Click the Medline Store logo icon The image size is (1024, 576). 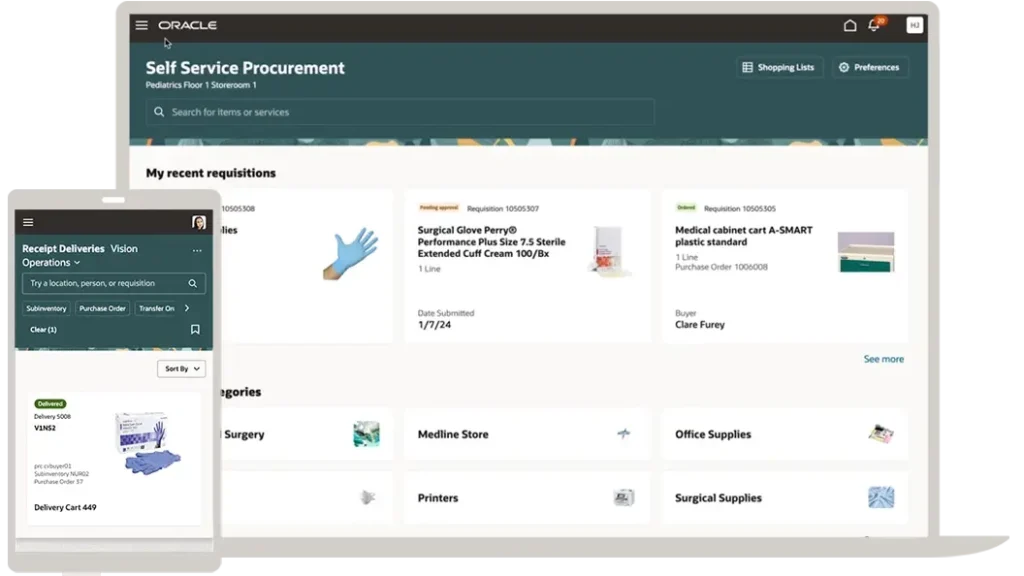624,434
